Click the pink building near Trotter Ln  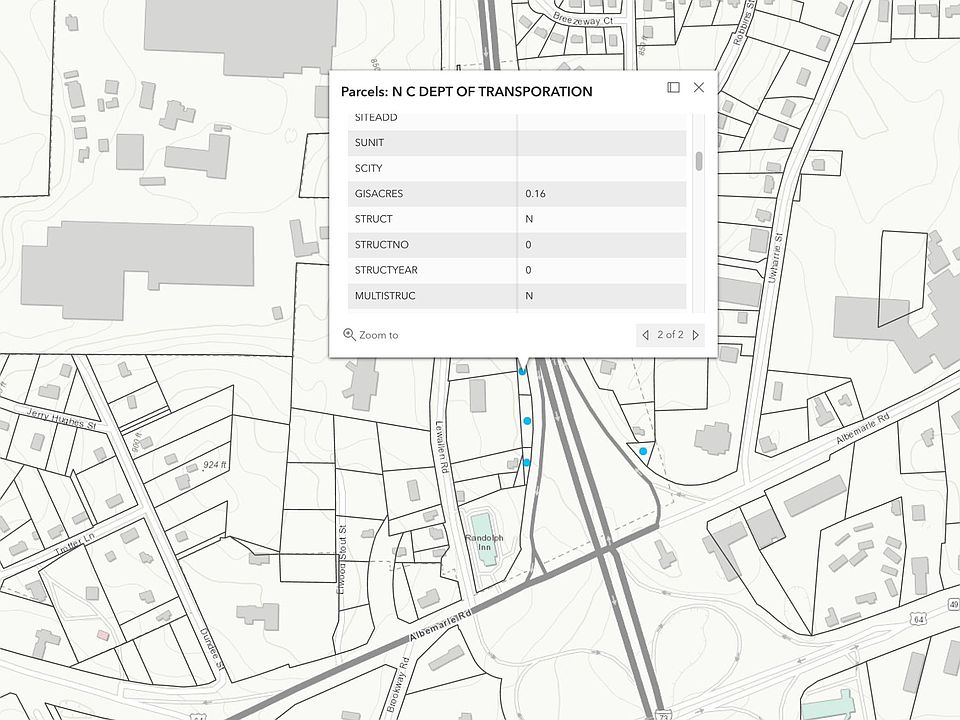point(102,636)
